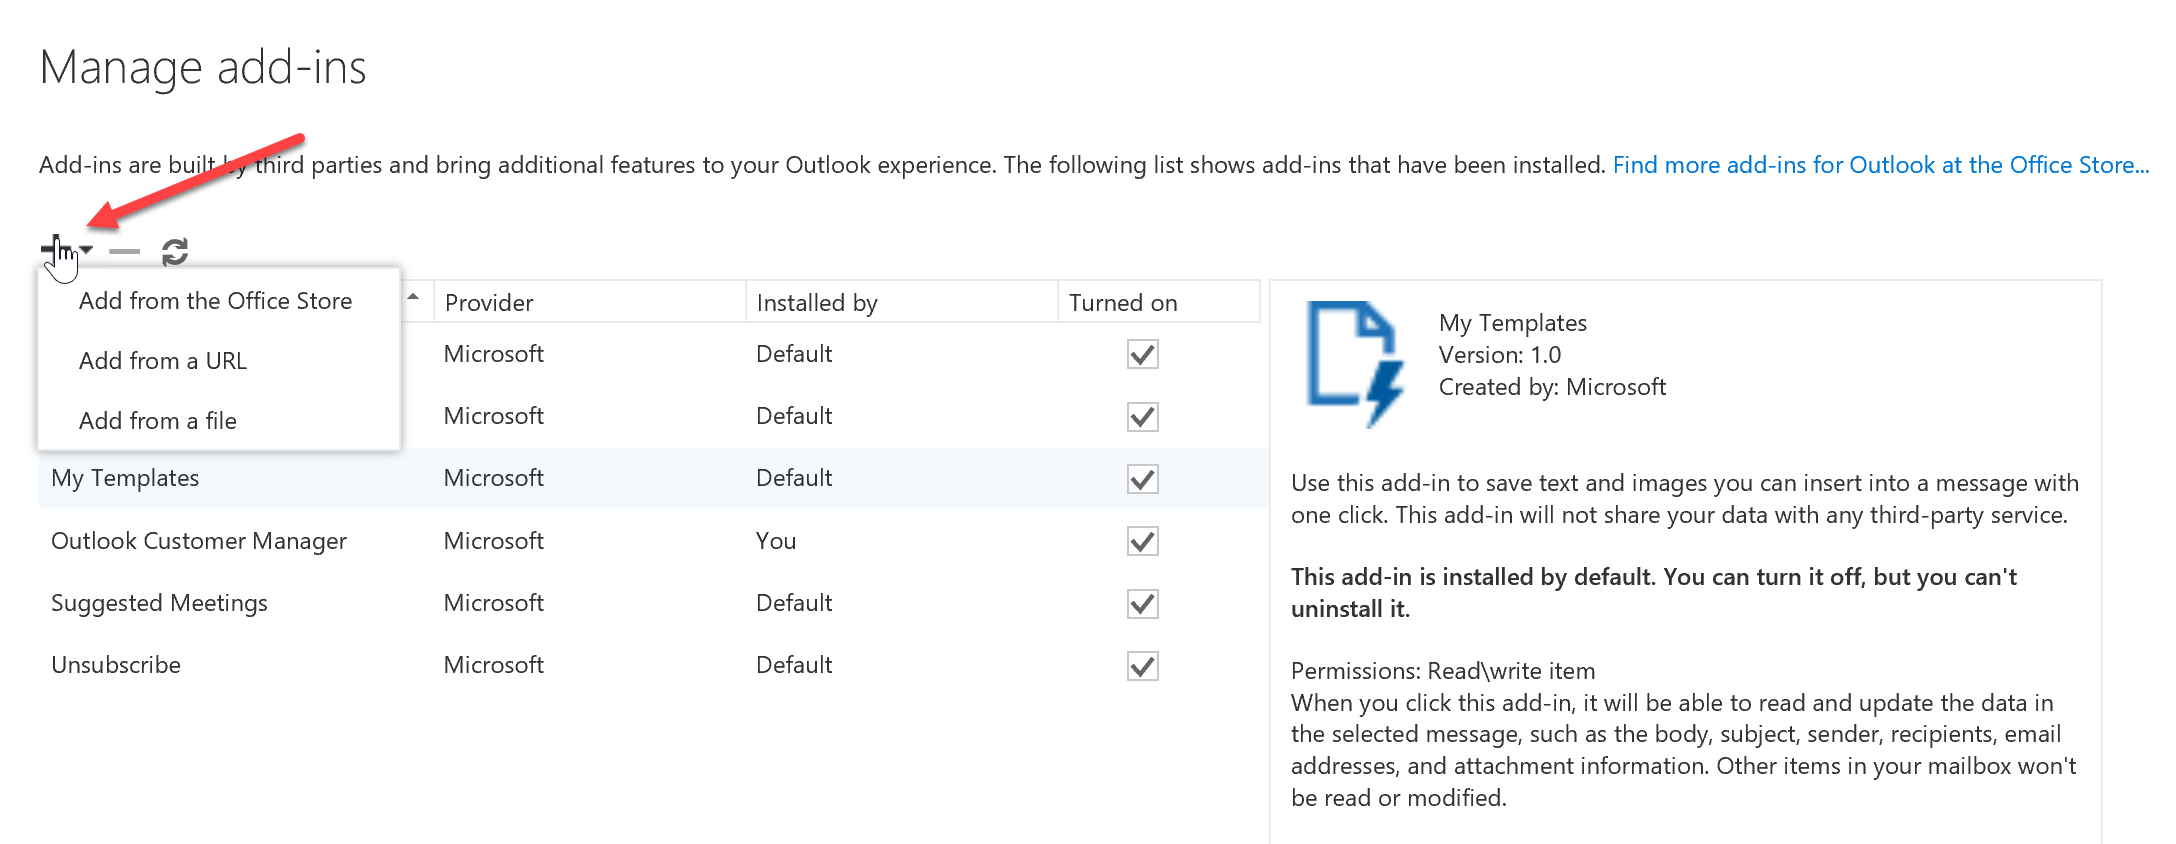Open Find more add-ins at Office Store link
The height and width of the screenshot is (844, 2176).
(1881, 165)
